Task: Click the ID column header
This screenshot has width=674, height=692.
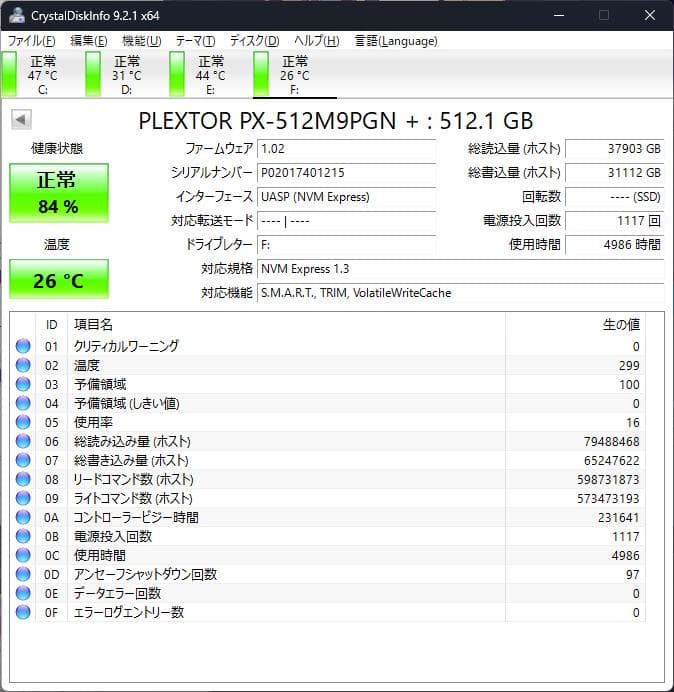Action: pos(52,325)
